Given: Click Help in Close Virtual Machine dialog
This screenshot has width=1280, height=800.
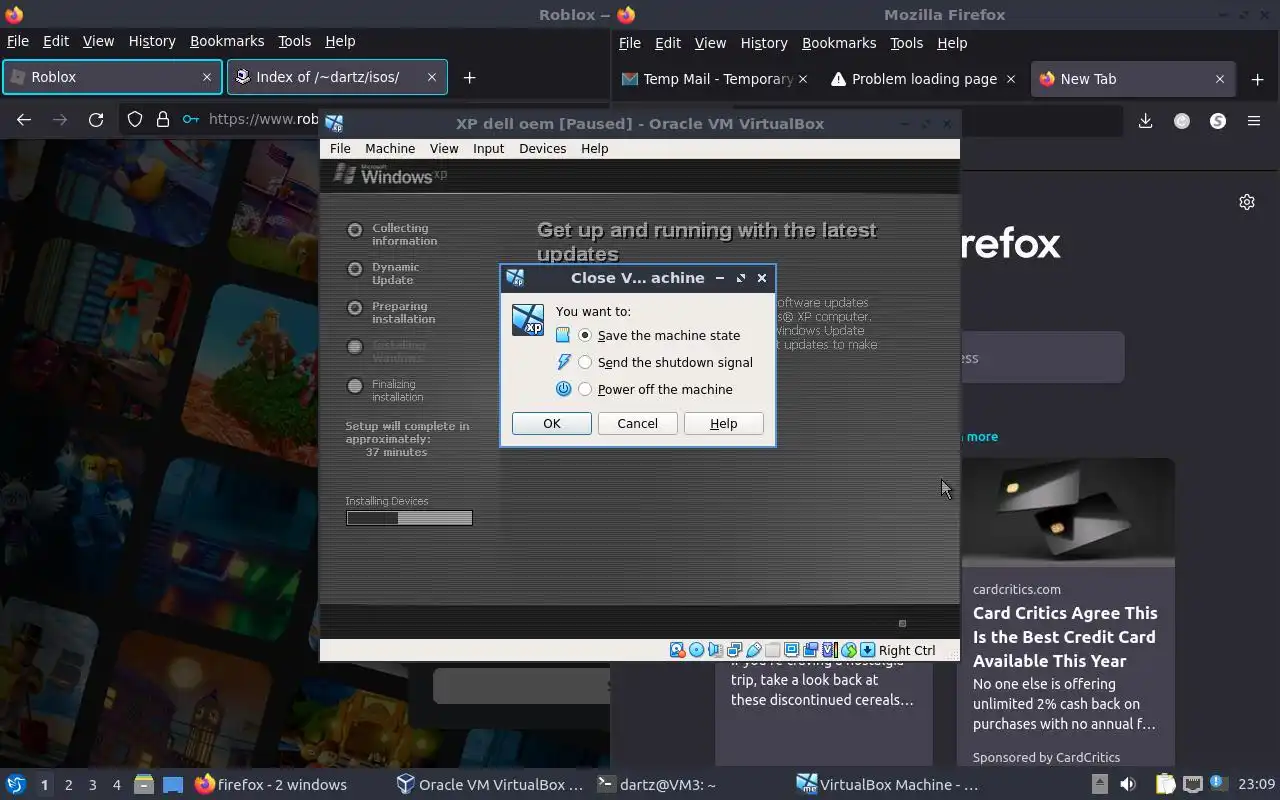Looking at the screenshot, I should 723,423.
